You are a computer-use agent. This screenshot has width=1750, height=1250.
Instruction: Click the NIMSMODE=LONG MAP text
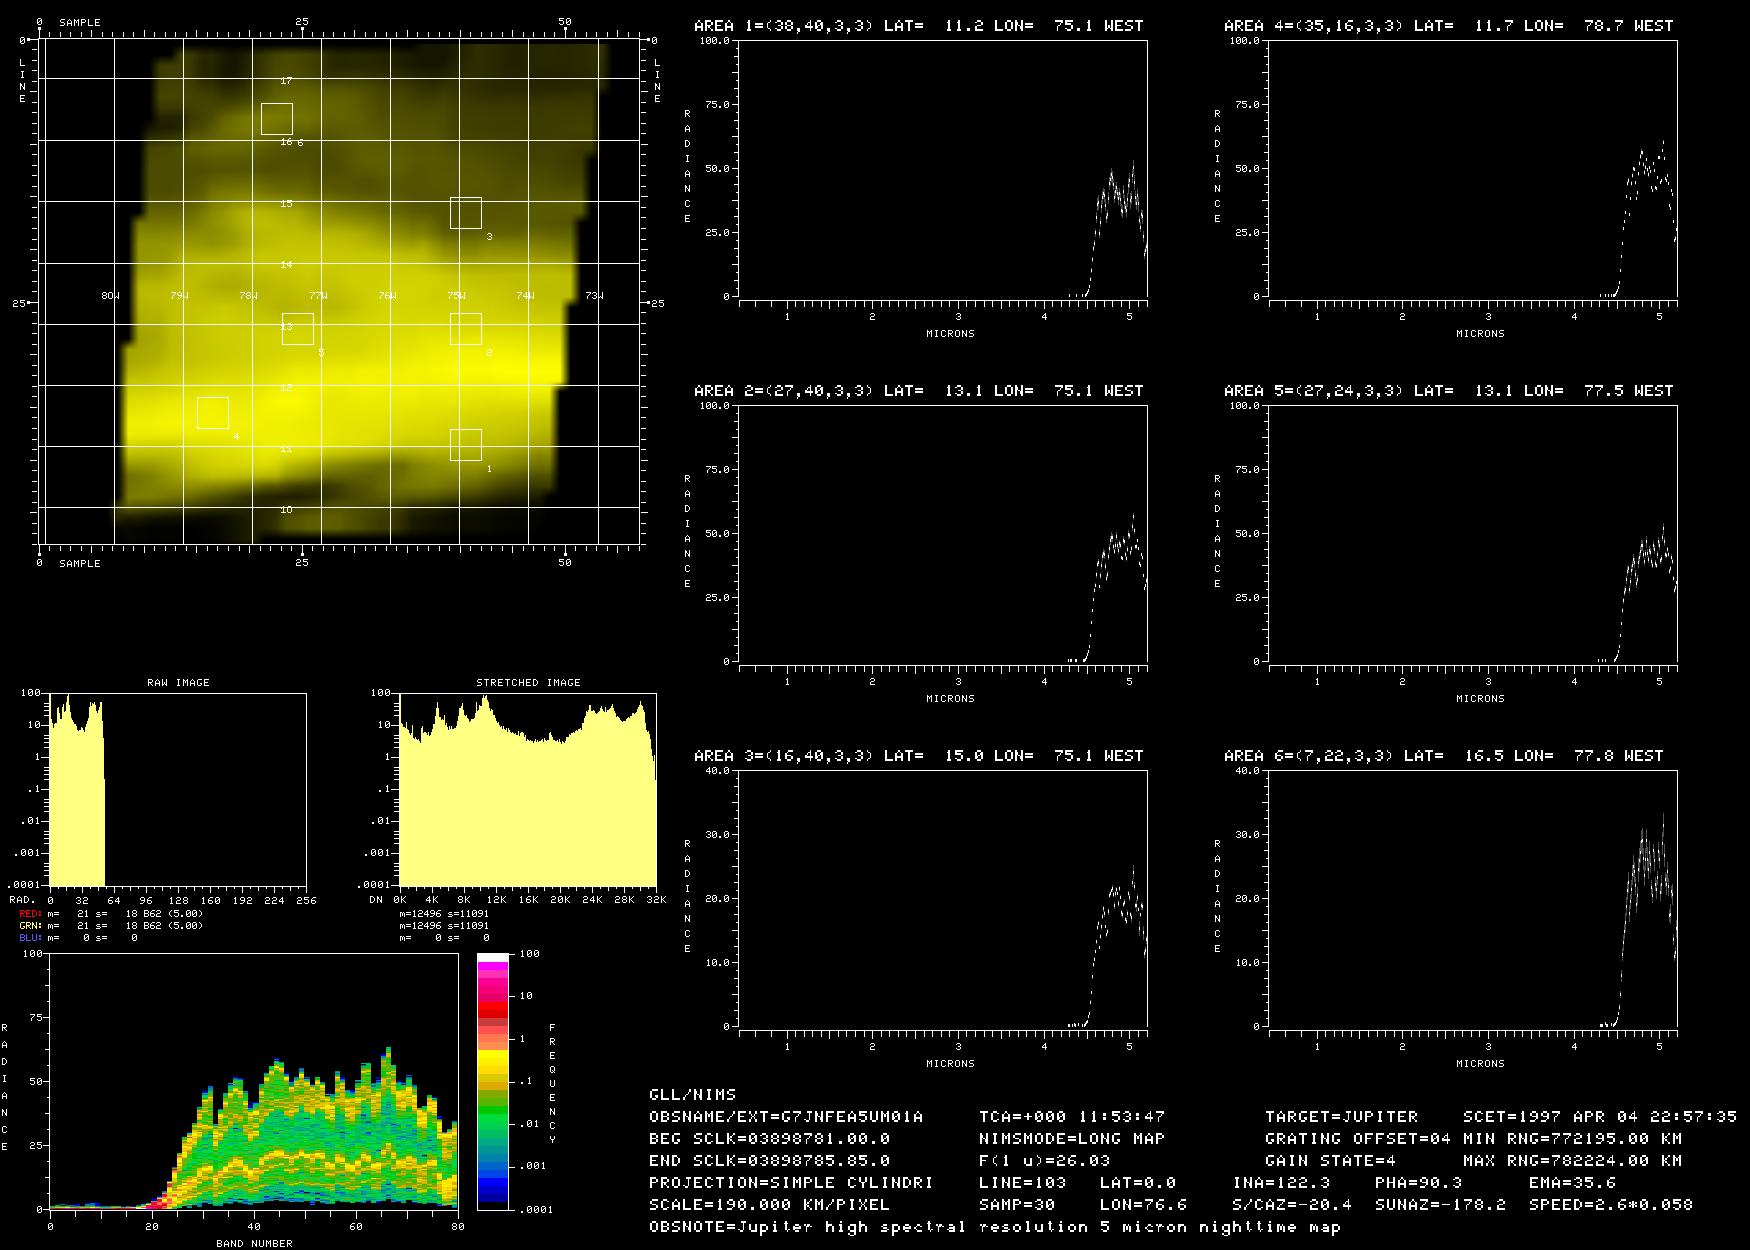(1071, 1139)
